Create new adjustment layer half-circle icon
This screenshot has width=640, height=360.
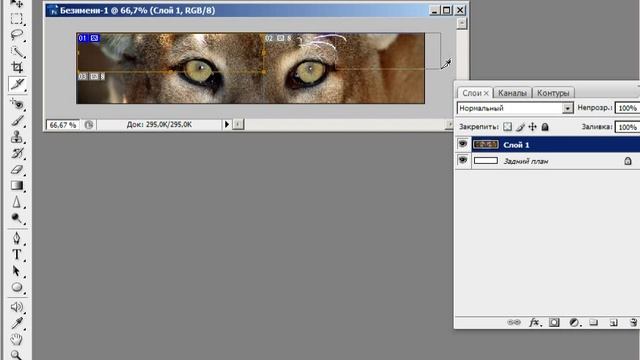click(575, 322)
